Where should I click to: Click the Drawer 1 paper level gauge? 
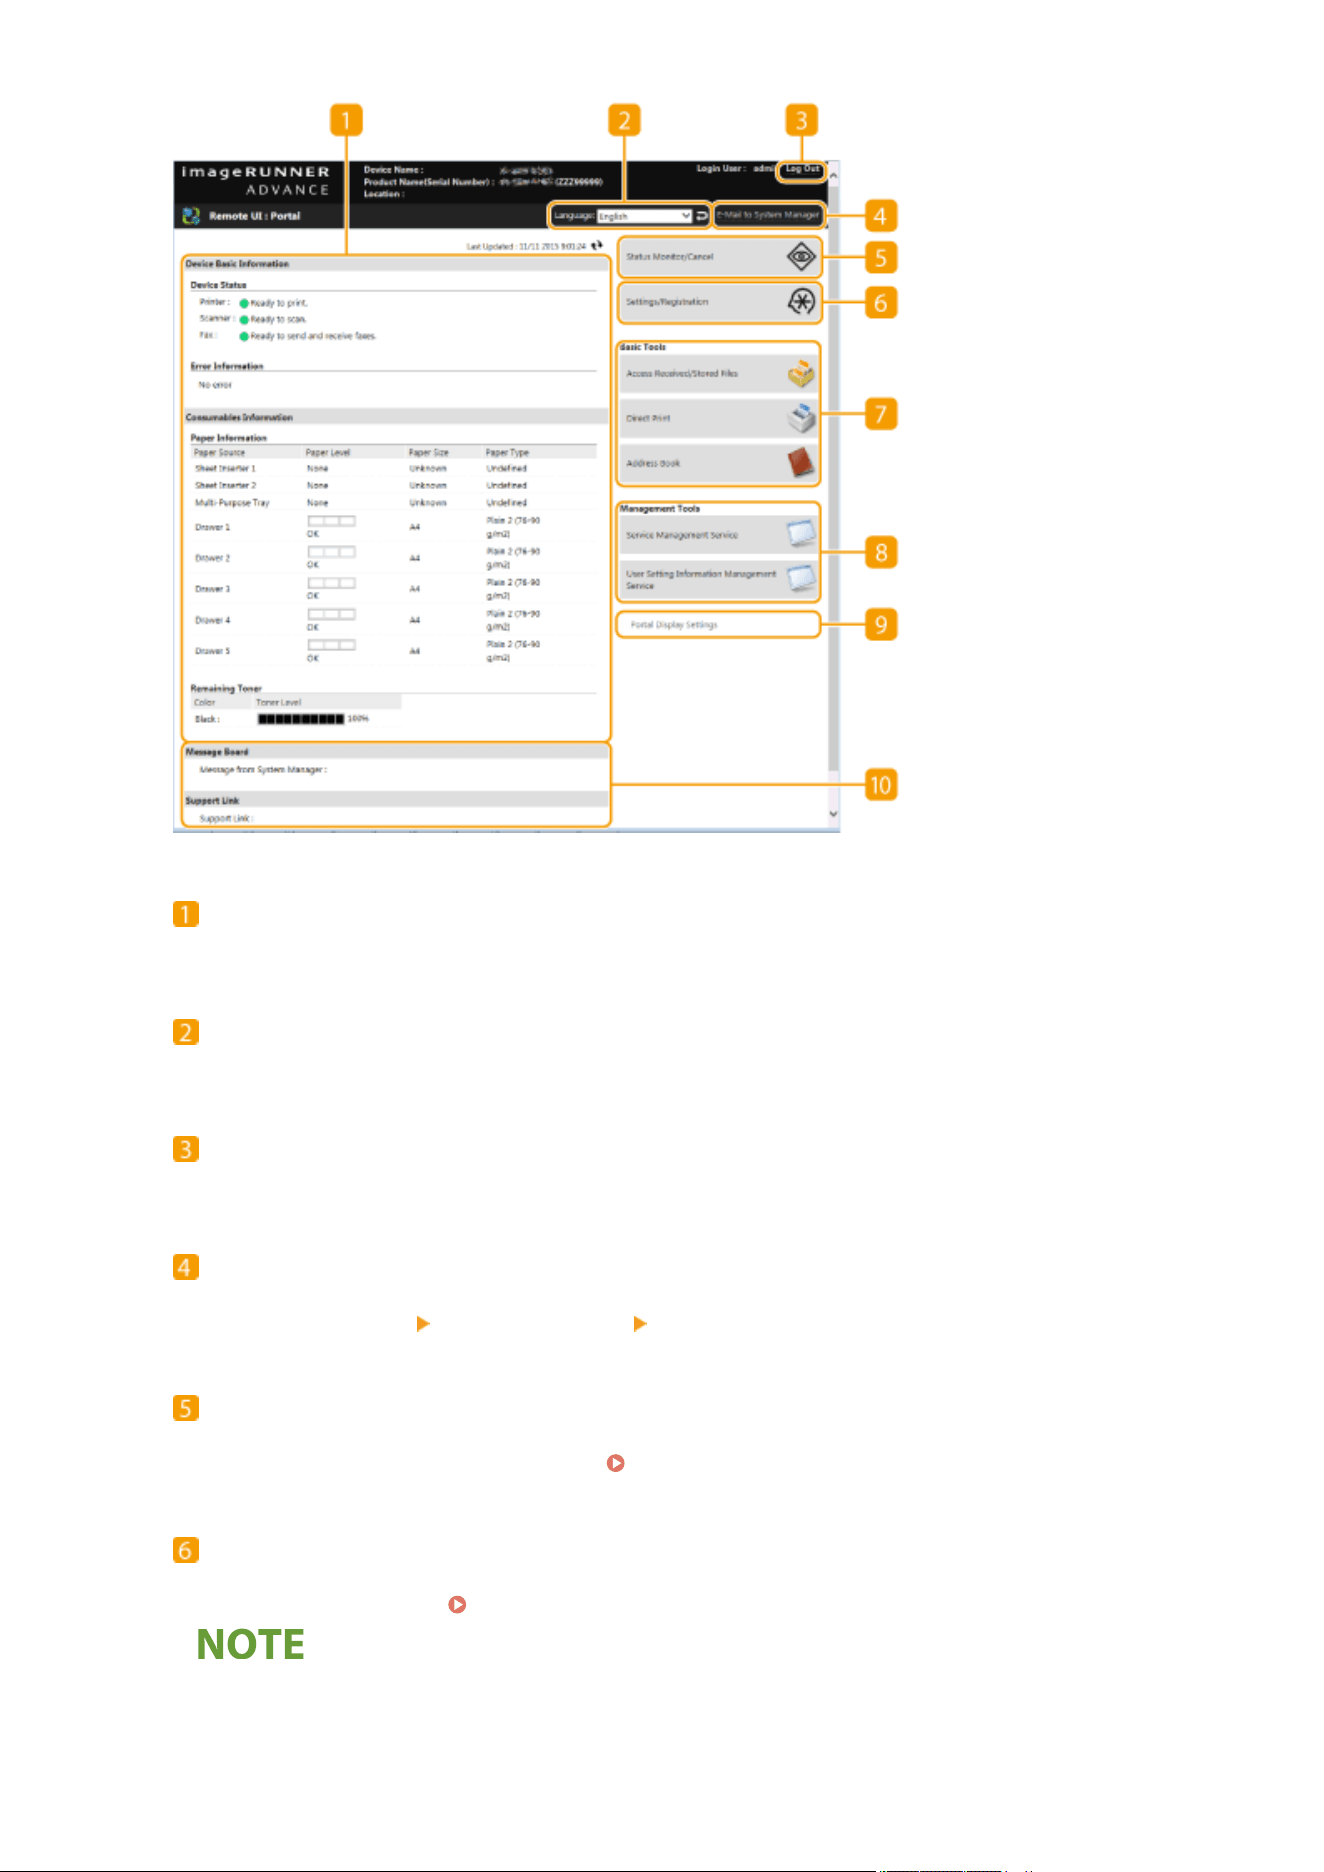tap(331, 521)
